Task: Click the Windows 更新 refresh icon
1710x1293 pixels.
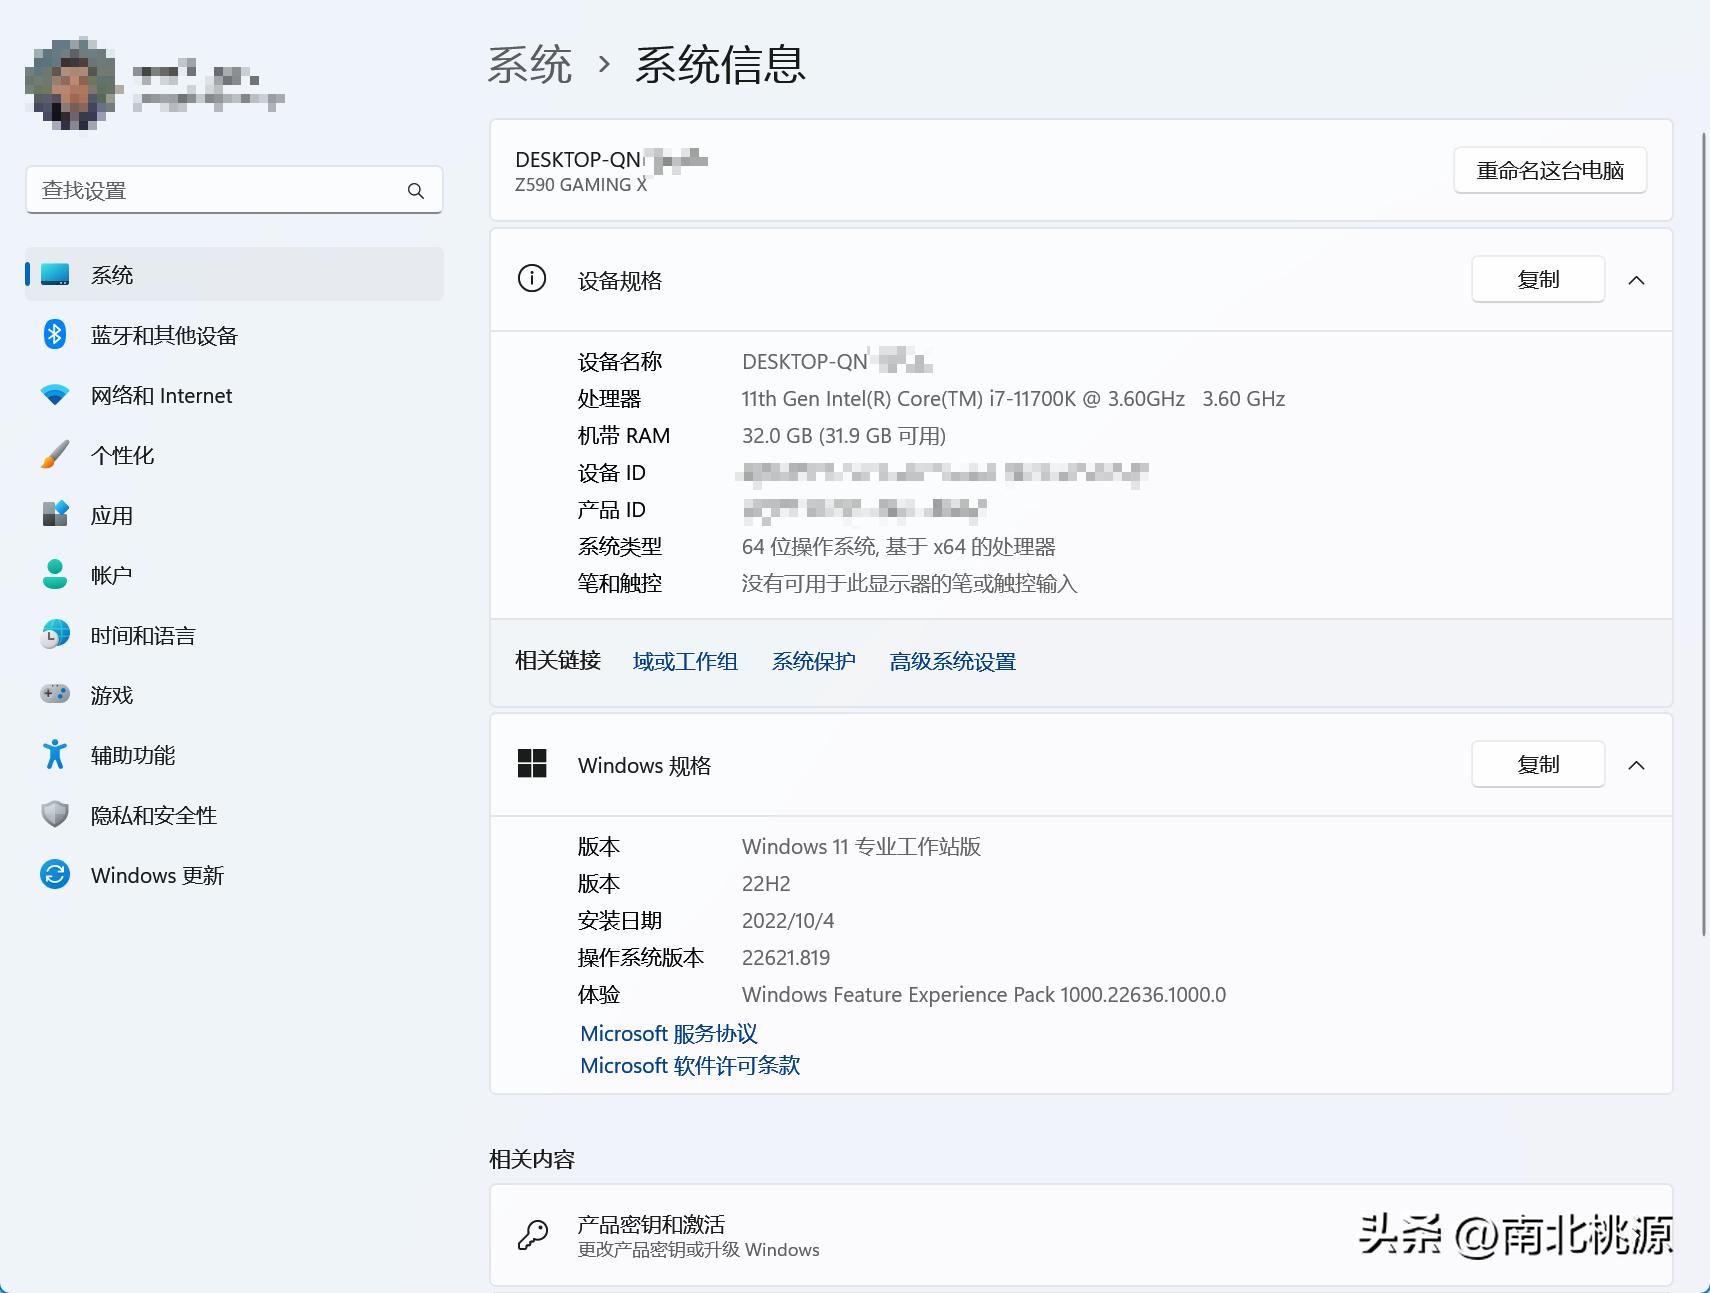Action: [55, 875]
